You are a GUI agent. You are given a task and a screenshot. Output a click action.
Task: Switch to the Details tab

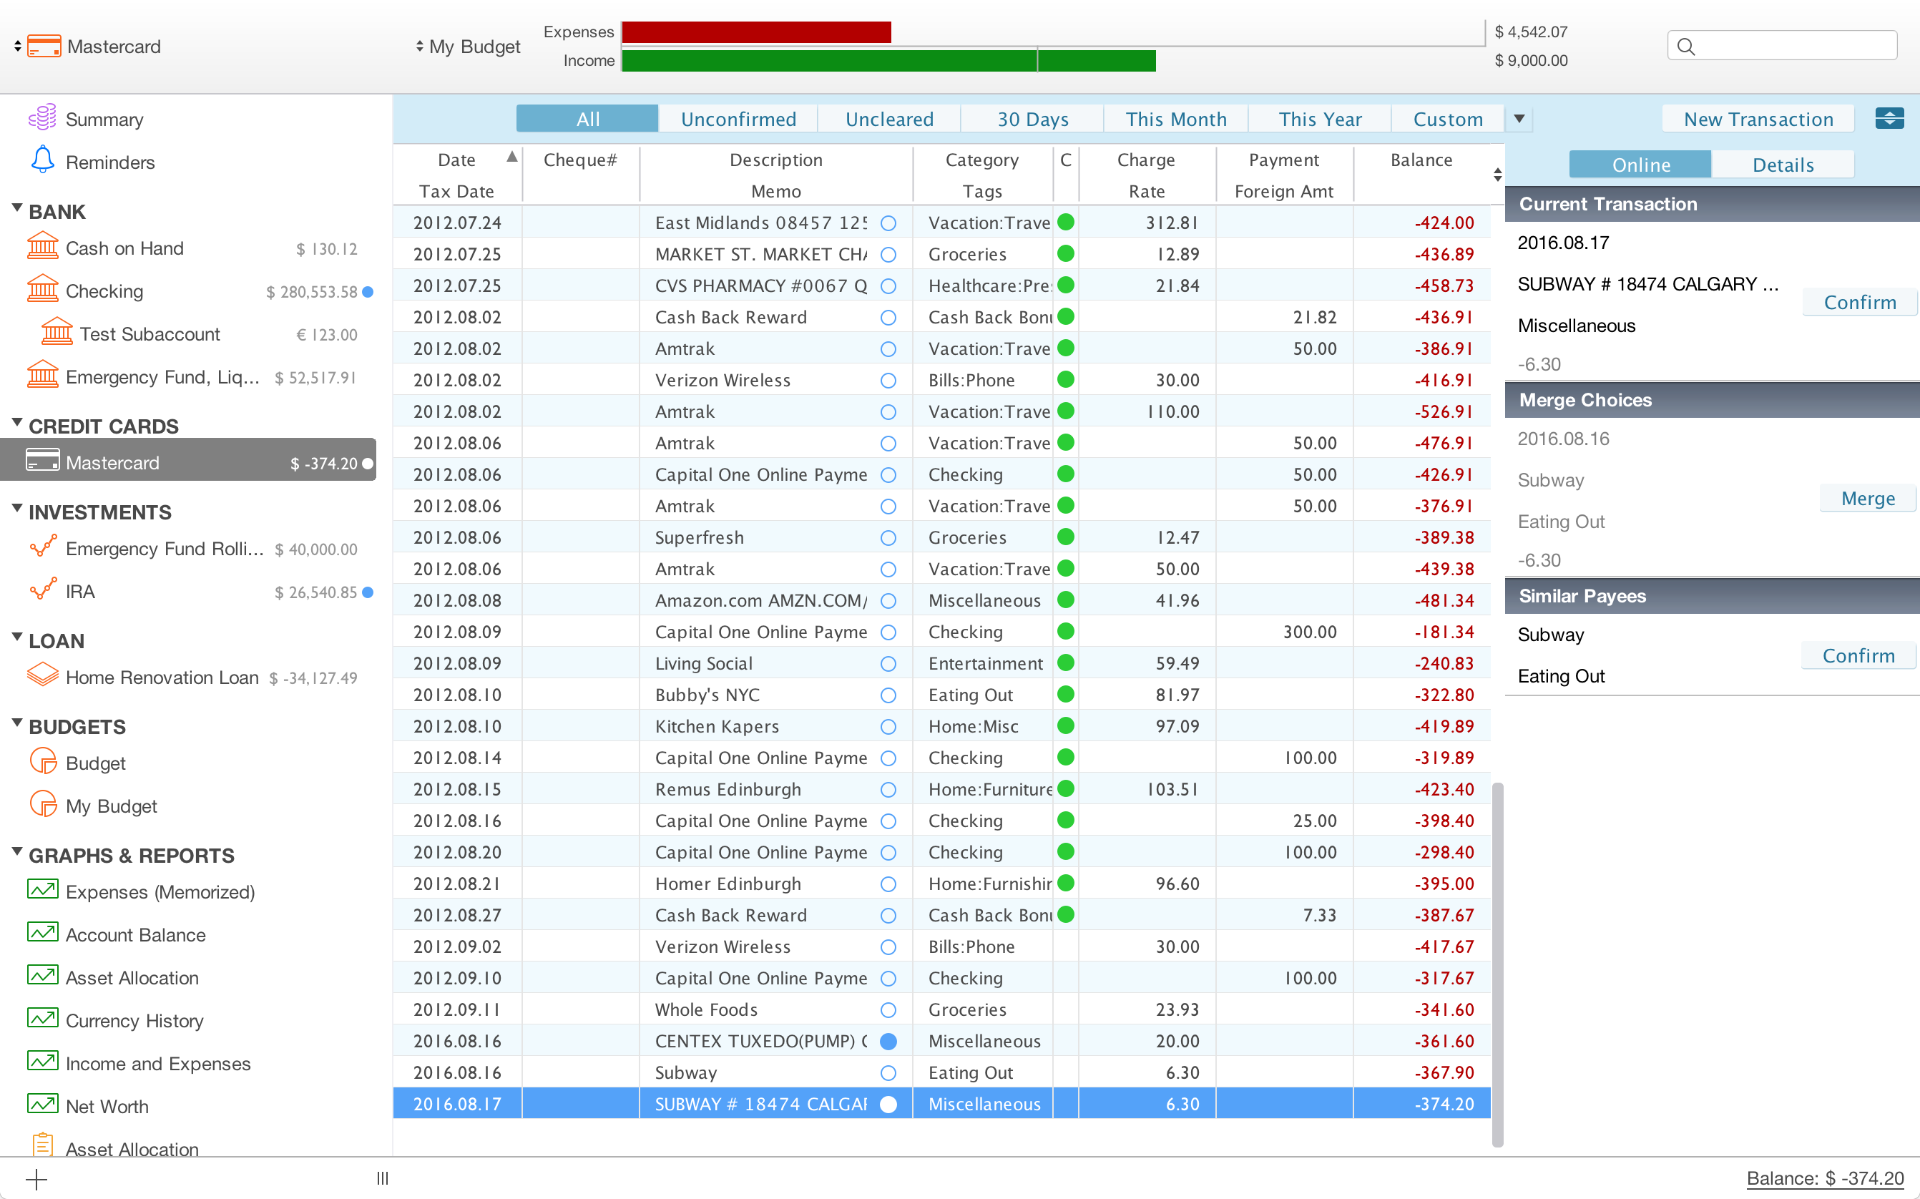[1783, 165]
